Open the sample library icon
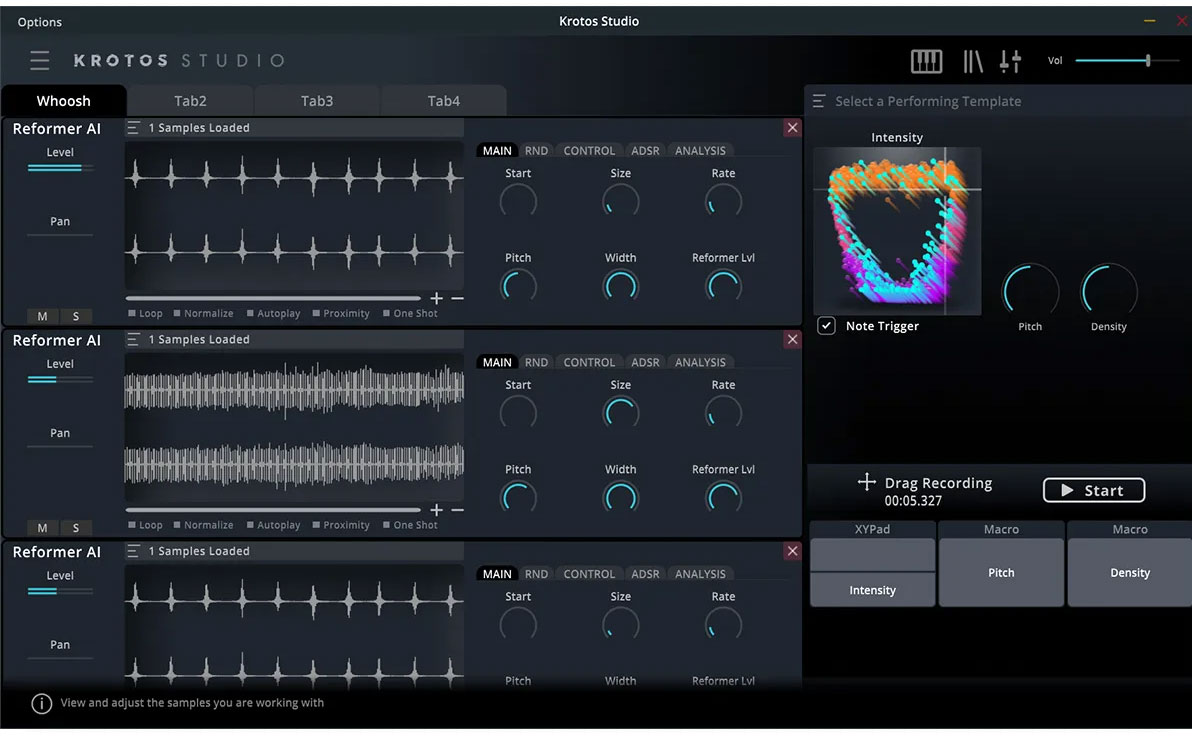Image resolution: width=1192 pixels, height=736 pixels. point(972,61)
